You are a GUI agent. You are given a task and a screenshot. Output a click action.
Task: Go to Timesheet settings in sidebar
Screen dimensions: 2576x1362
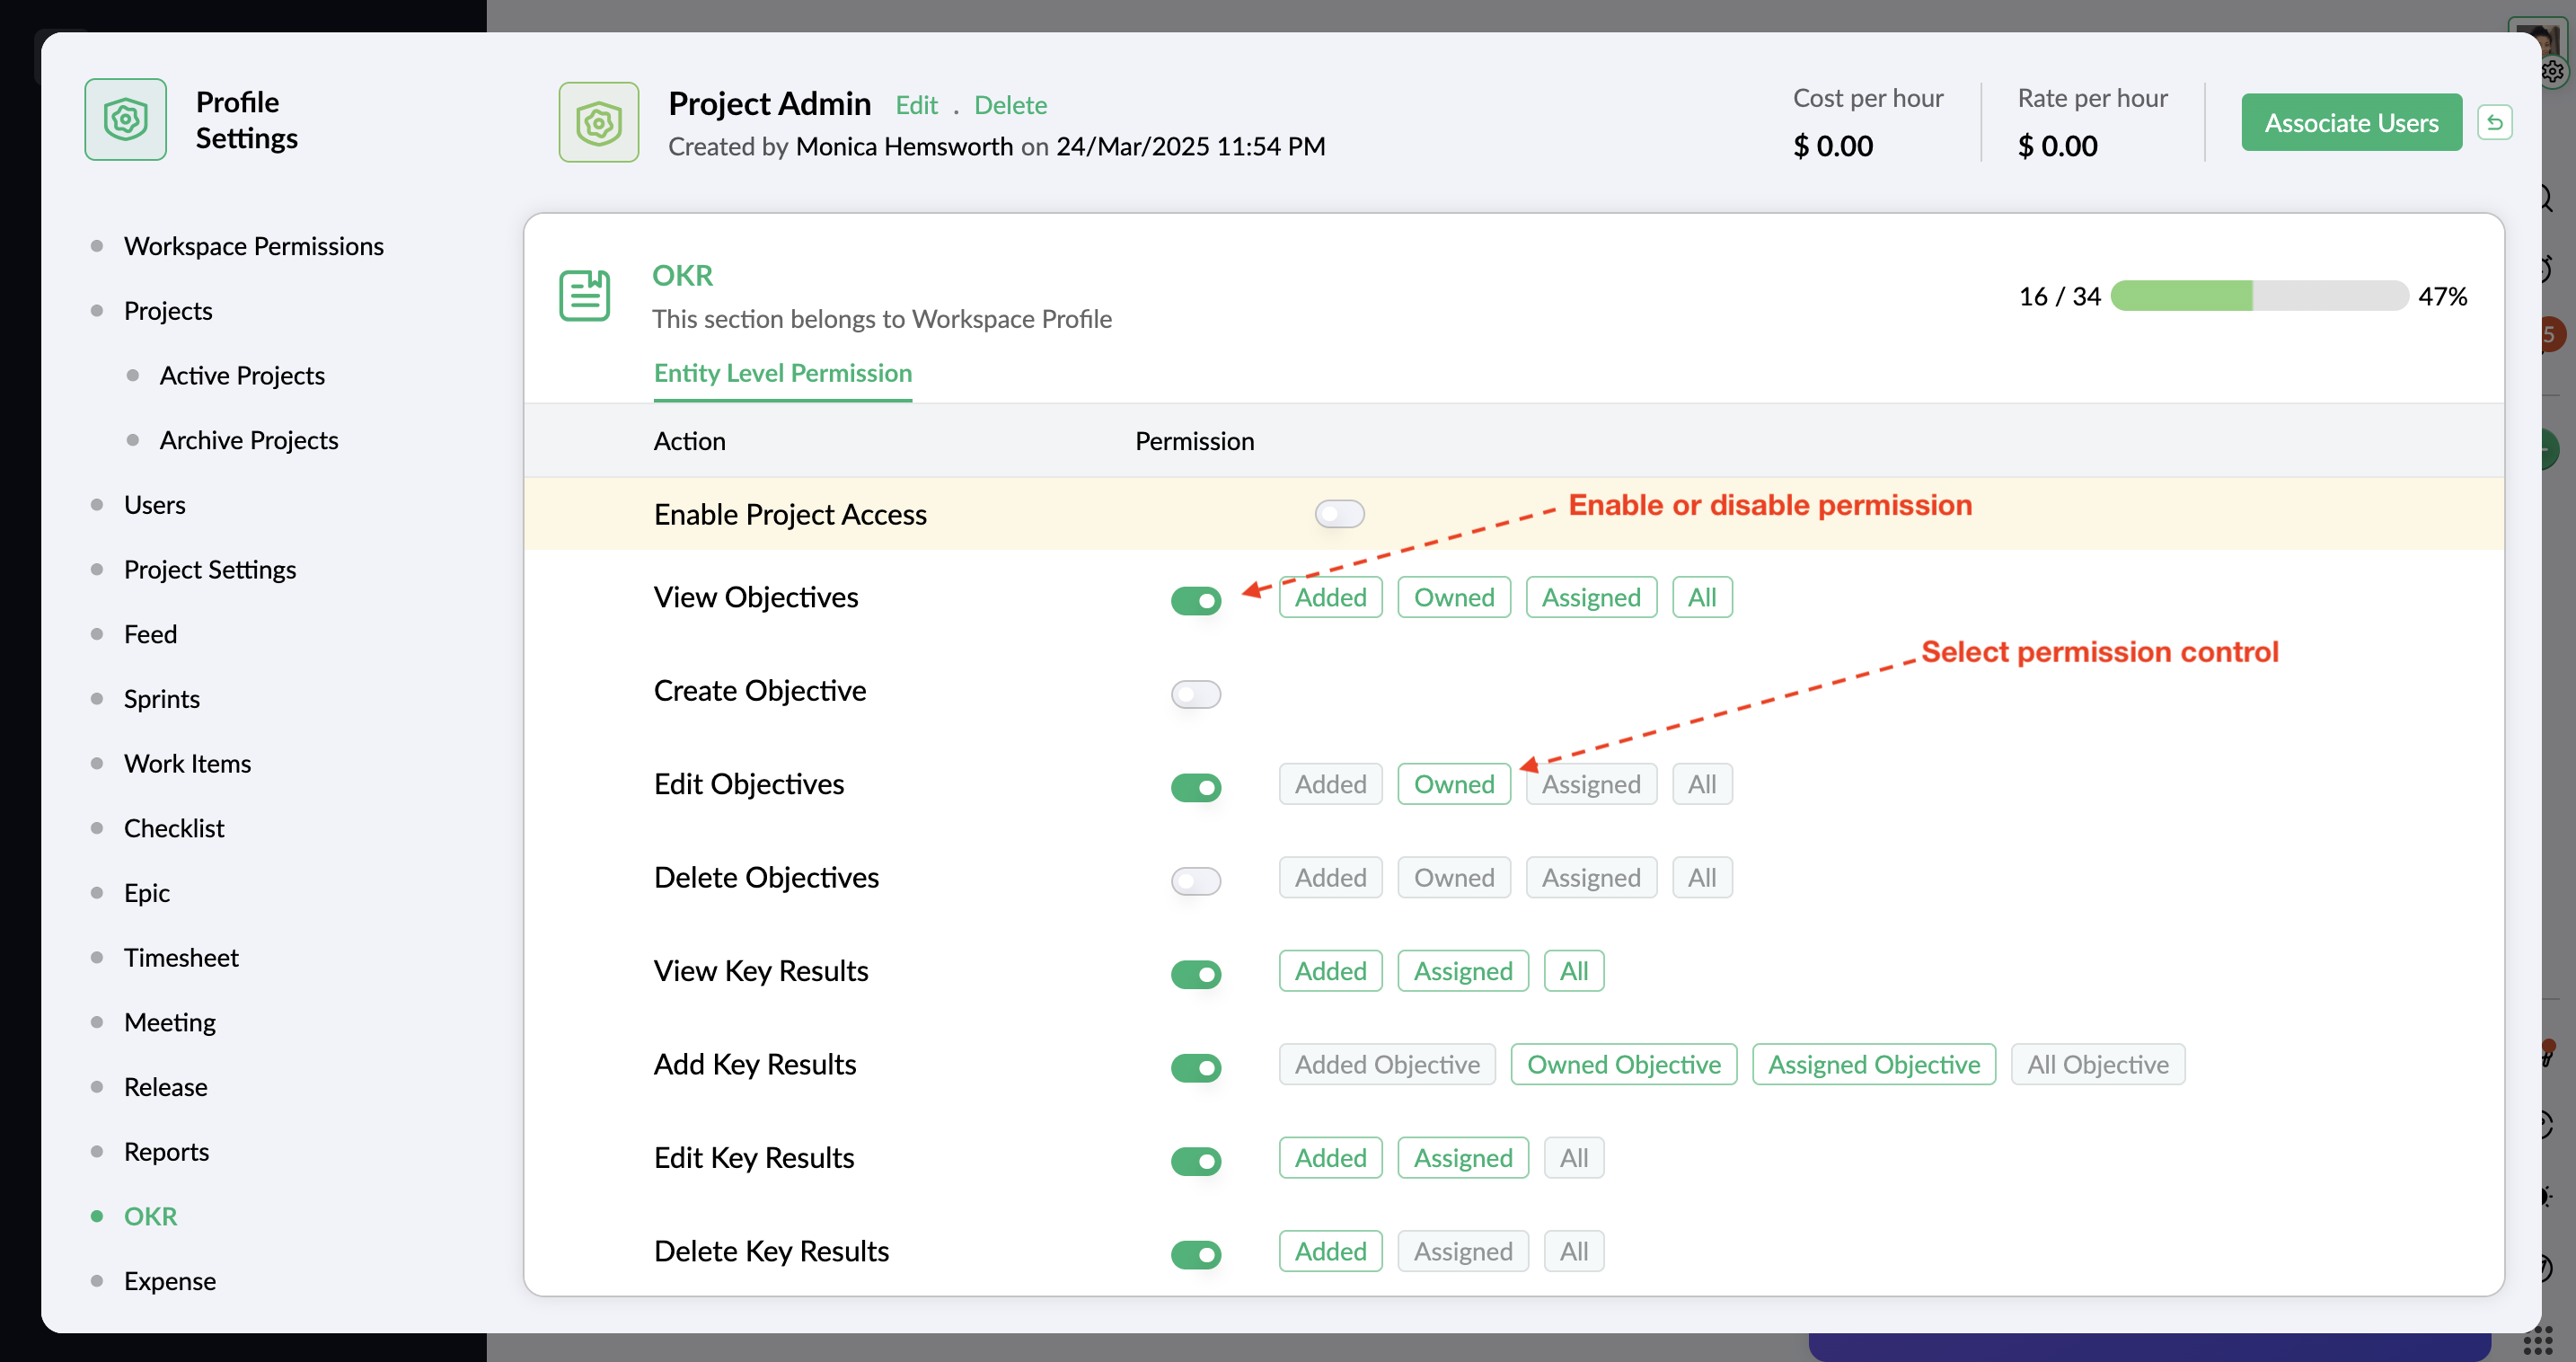(x=181, y=957)
